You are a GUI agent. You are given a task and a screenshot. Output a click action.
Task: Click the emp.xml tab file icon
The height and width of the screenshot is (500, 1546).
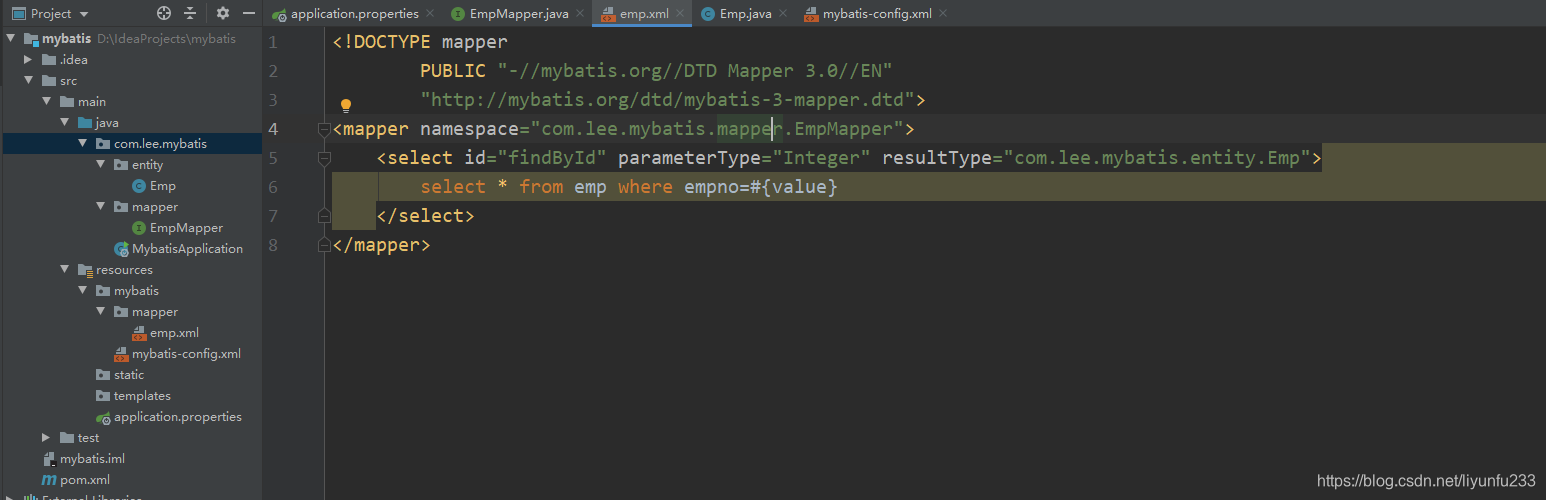[x=608, y=14]
